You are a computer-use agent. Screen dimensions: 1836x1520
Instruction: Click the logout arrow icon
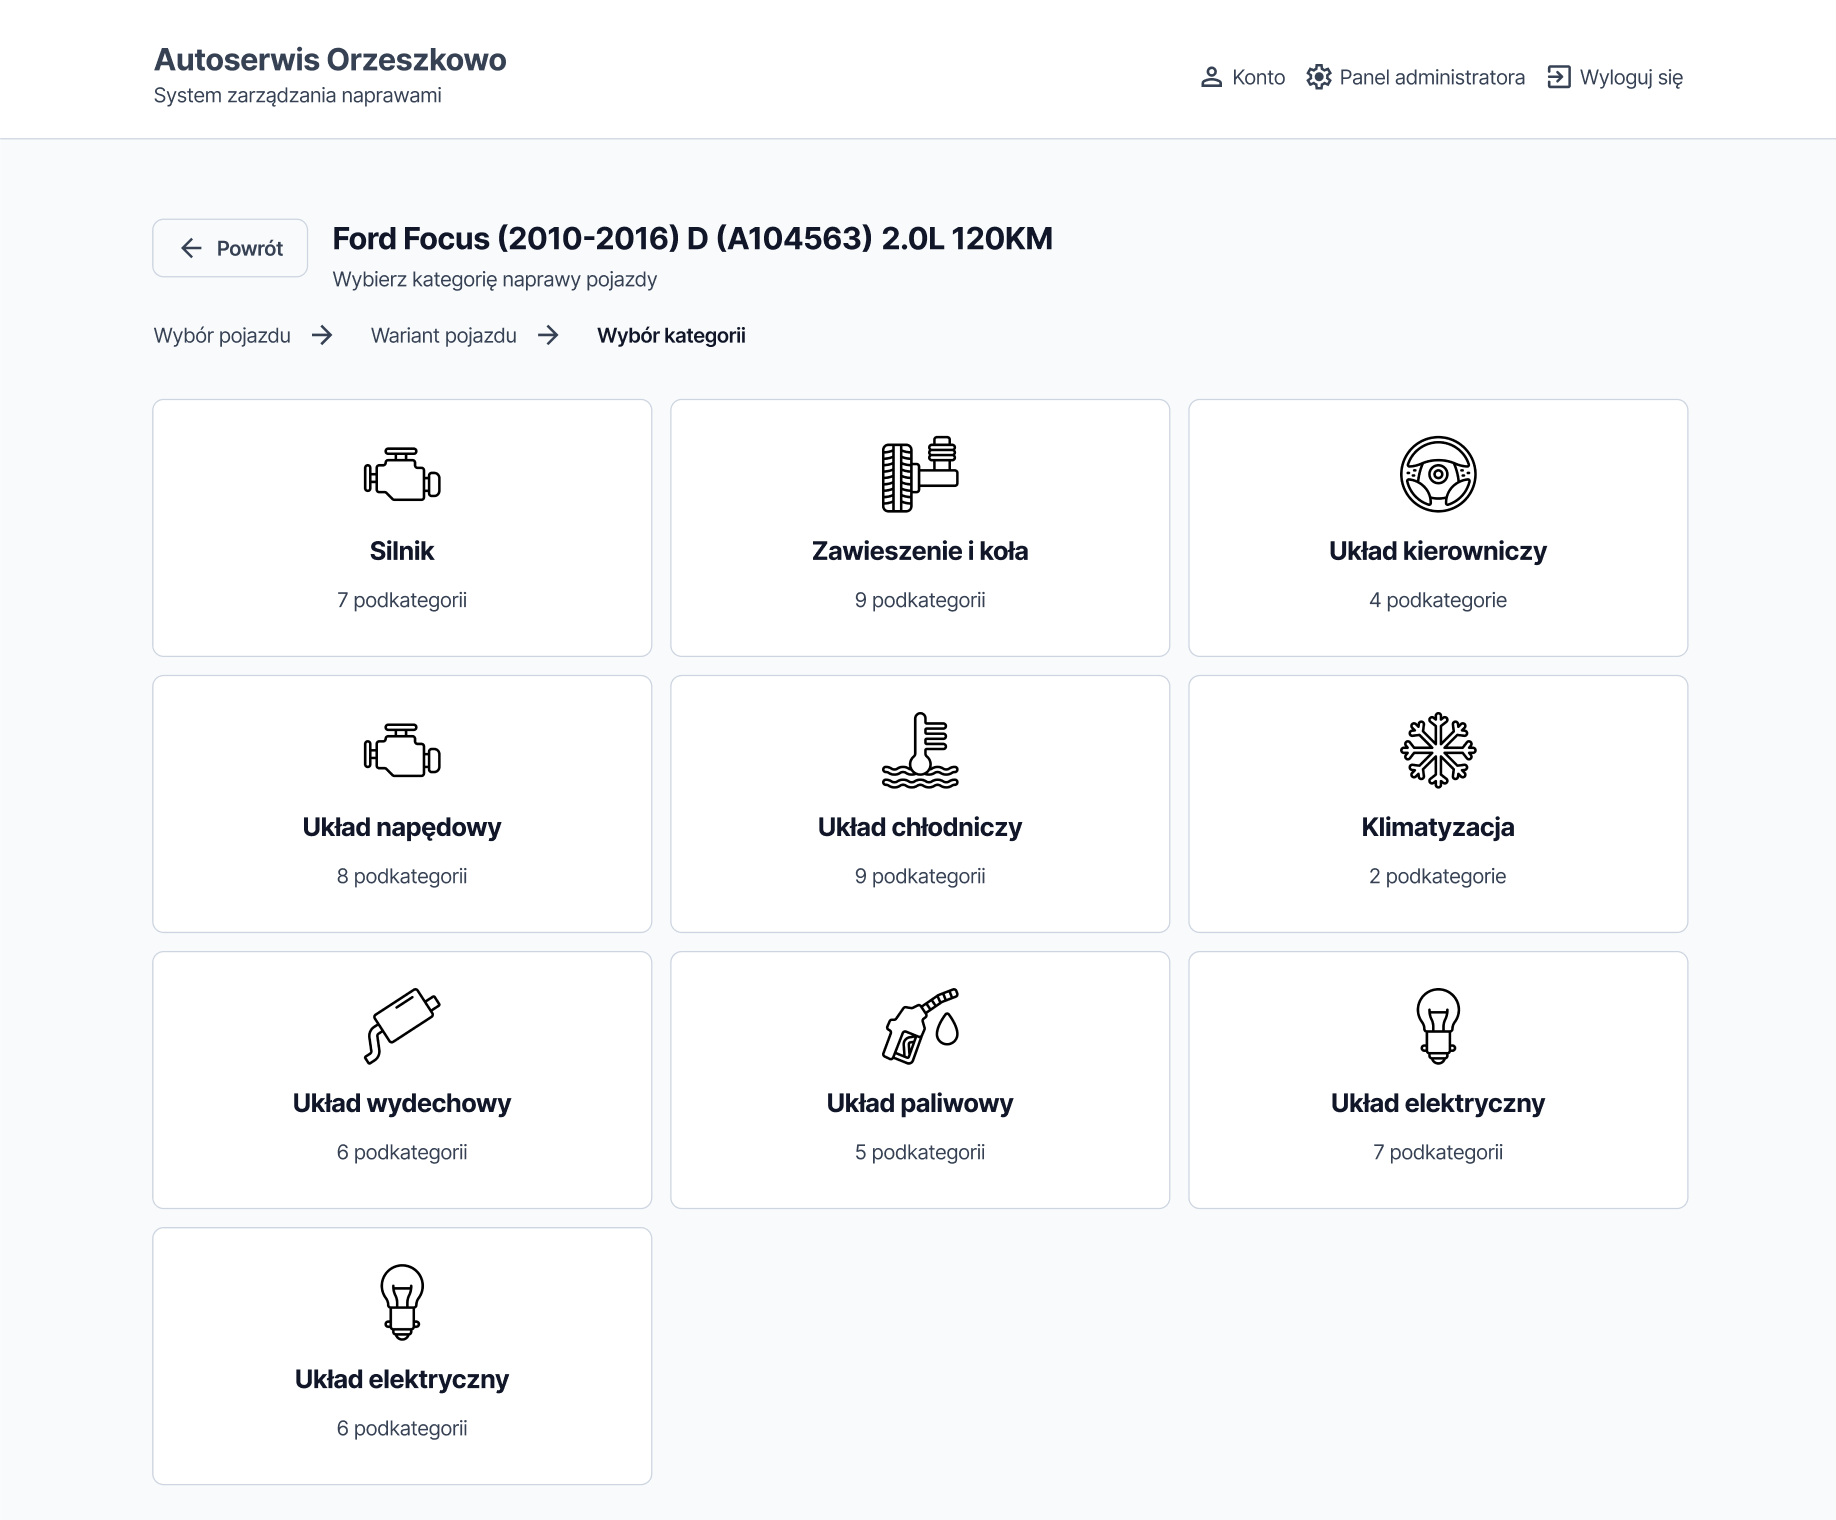tap(1559, 77)
